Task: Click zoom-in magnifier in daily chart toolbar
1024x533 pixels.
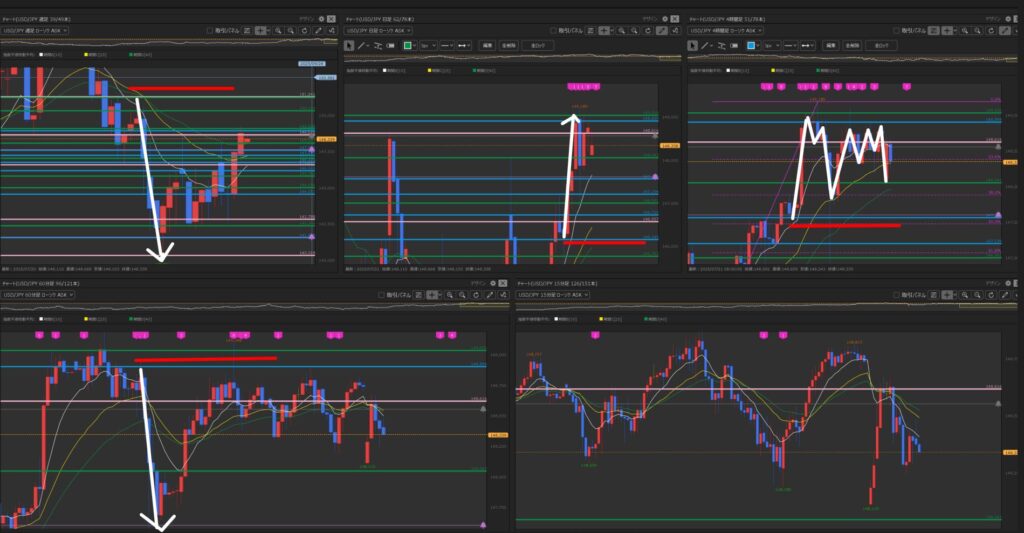Action: [621, 31]
